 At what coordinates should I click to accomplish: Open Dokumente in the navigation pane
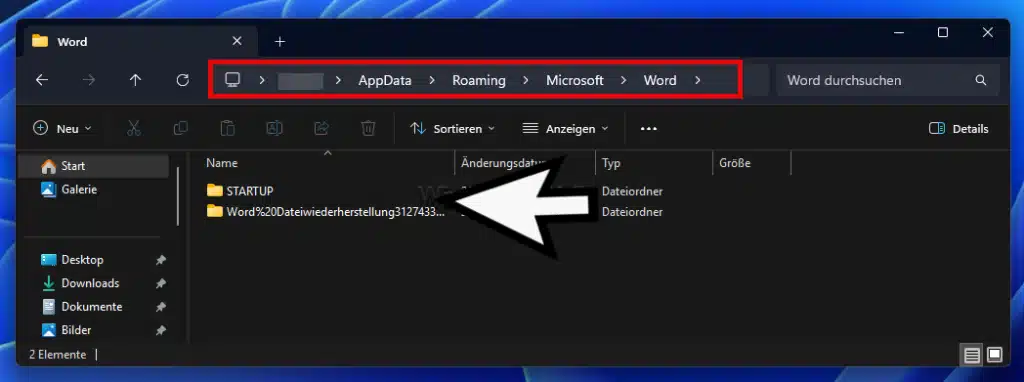(x=91, y=307)
